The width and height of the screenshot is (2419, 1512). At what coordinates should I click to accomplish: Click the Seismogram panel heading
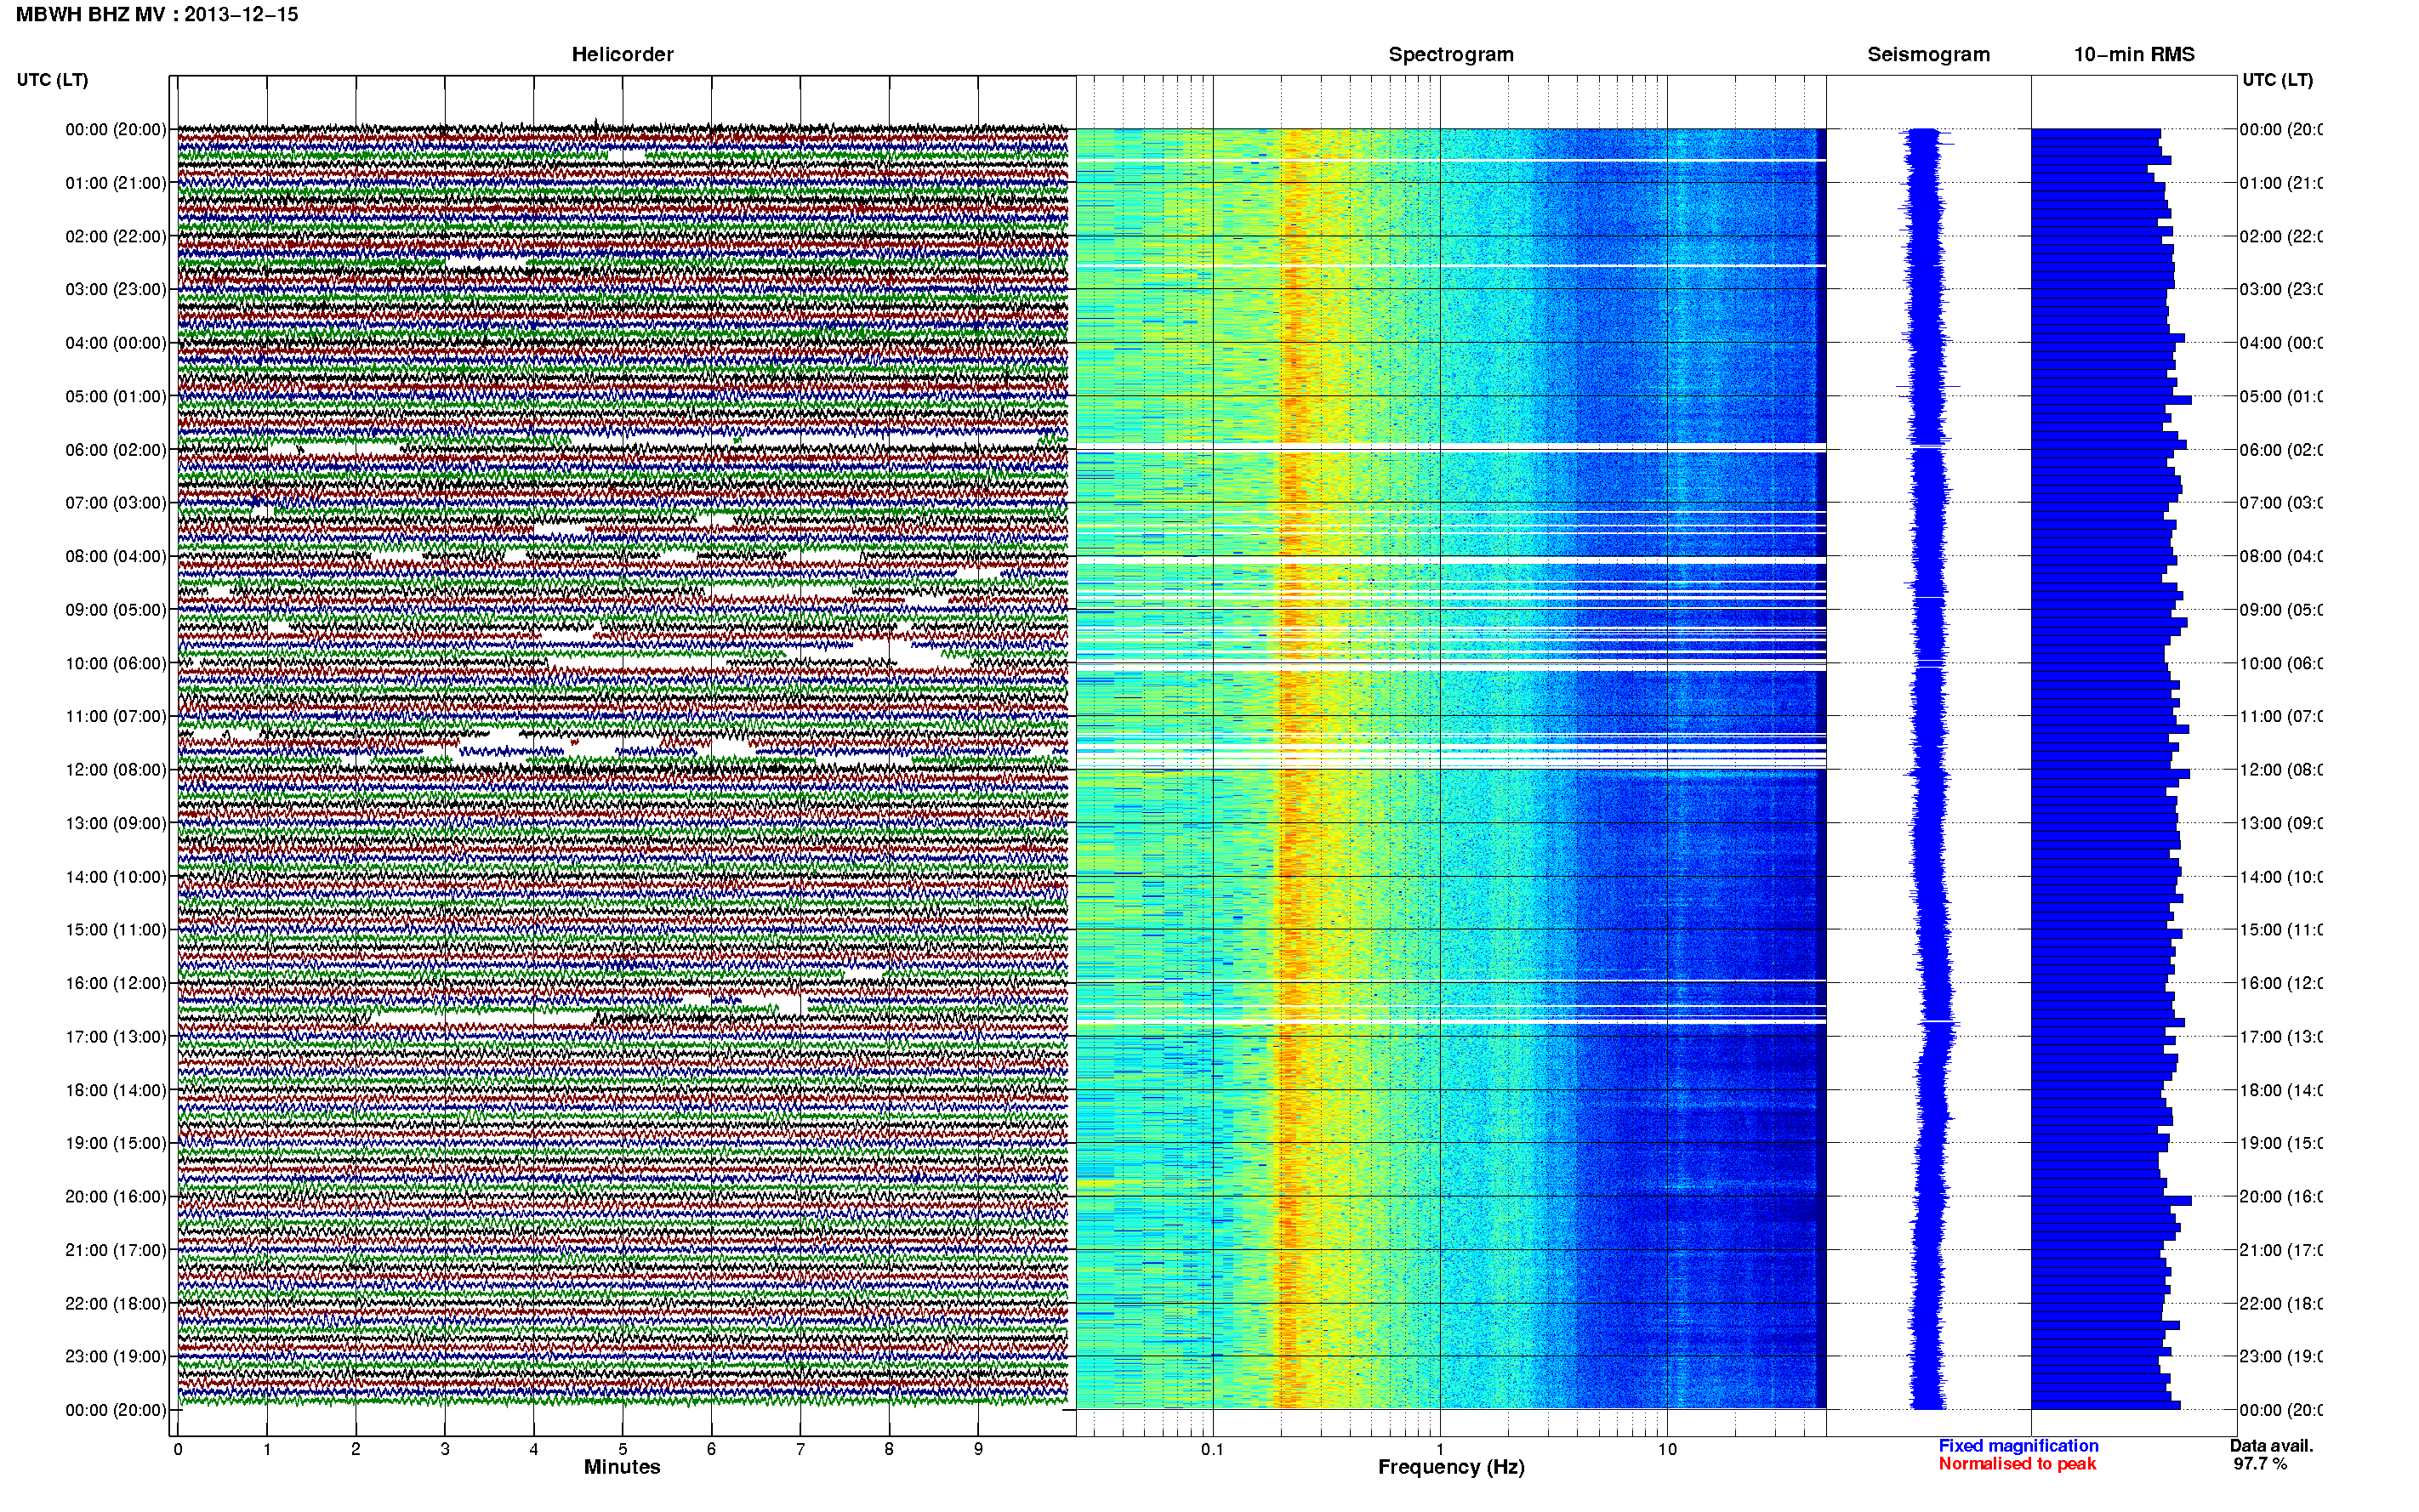(1928, 54)
